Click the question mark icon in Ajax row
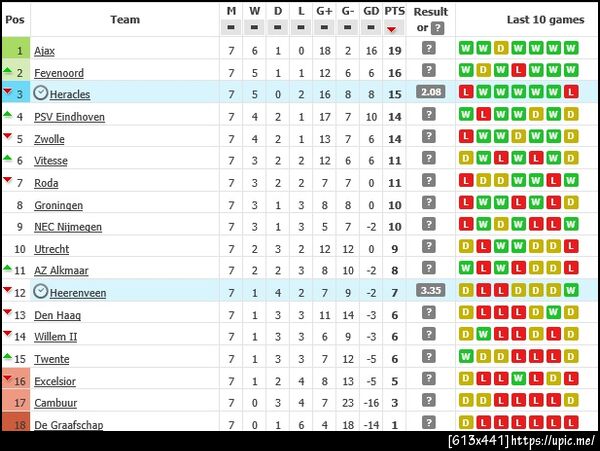 (429, 48)
